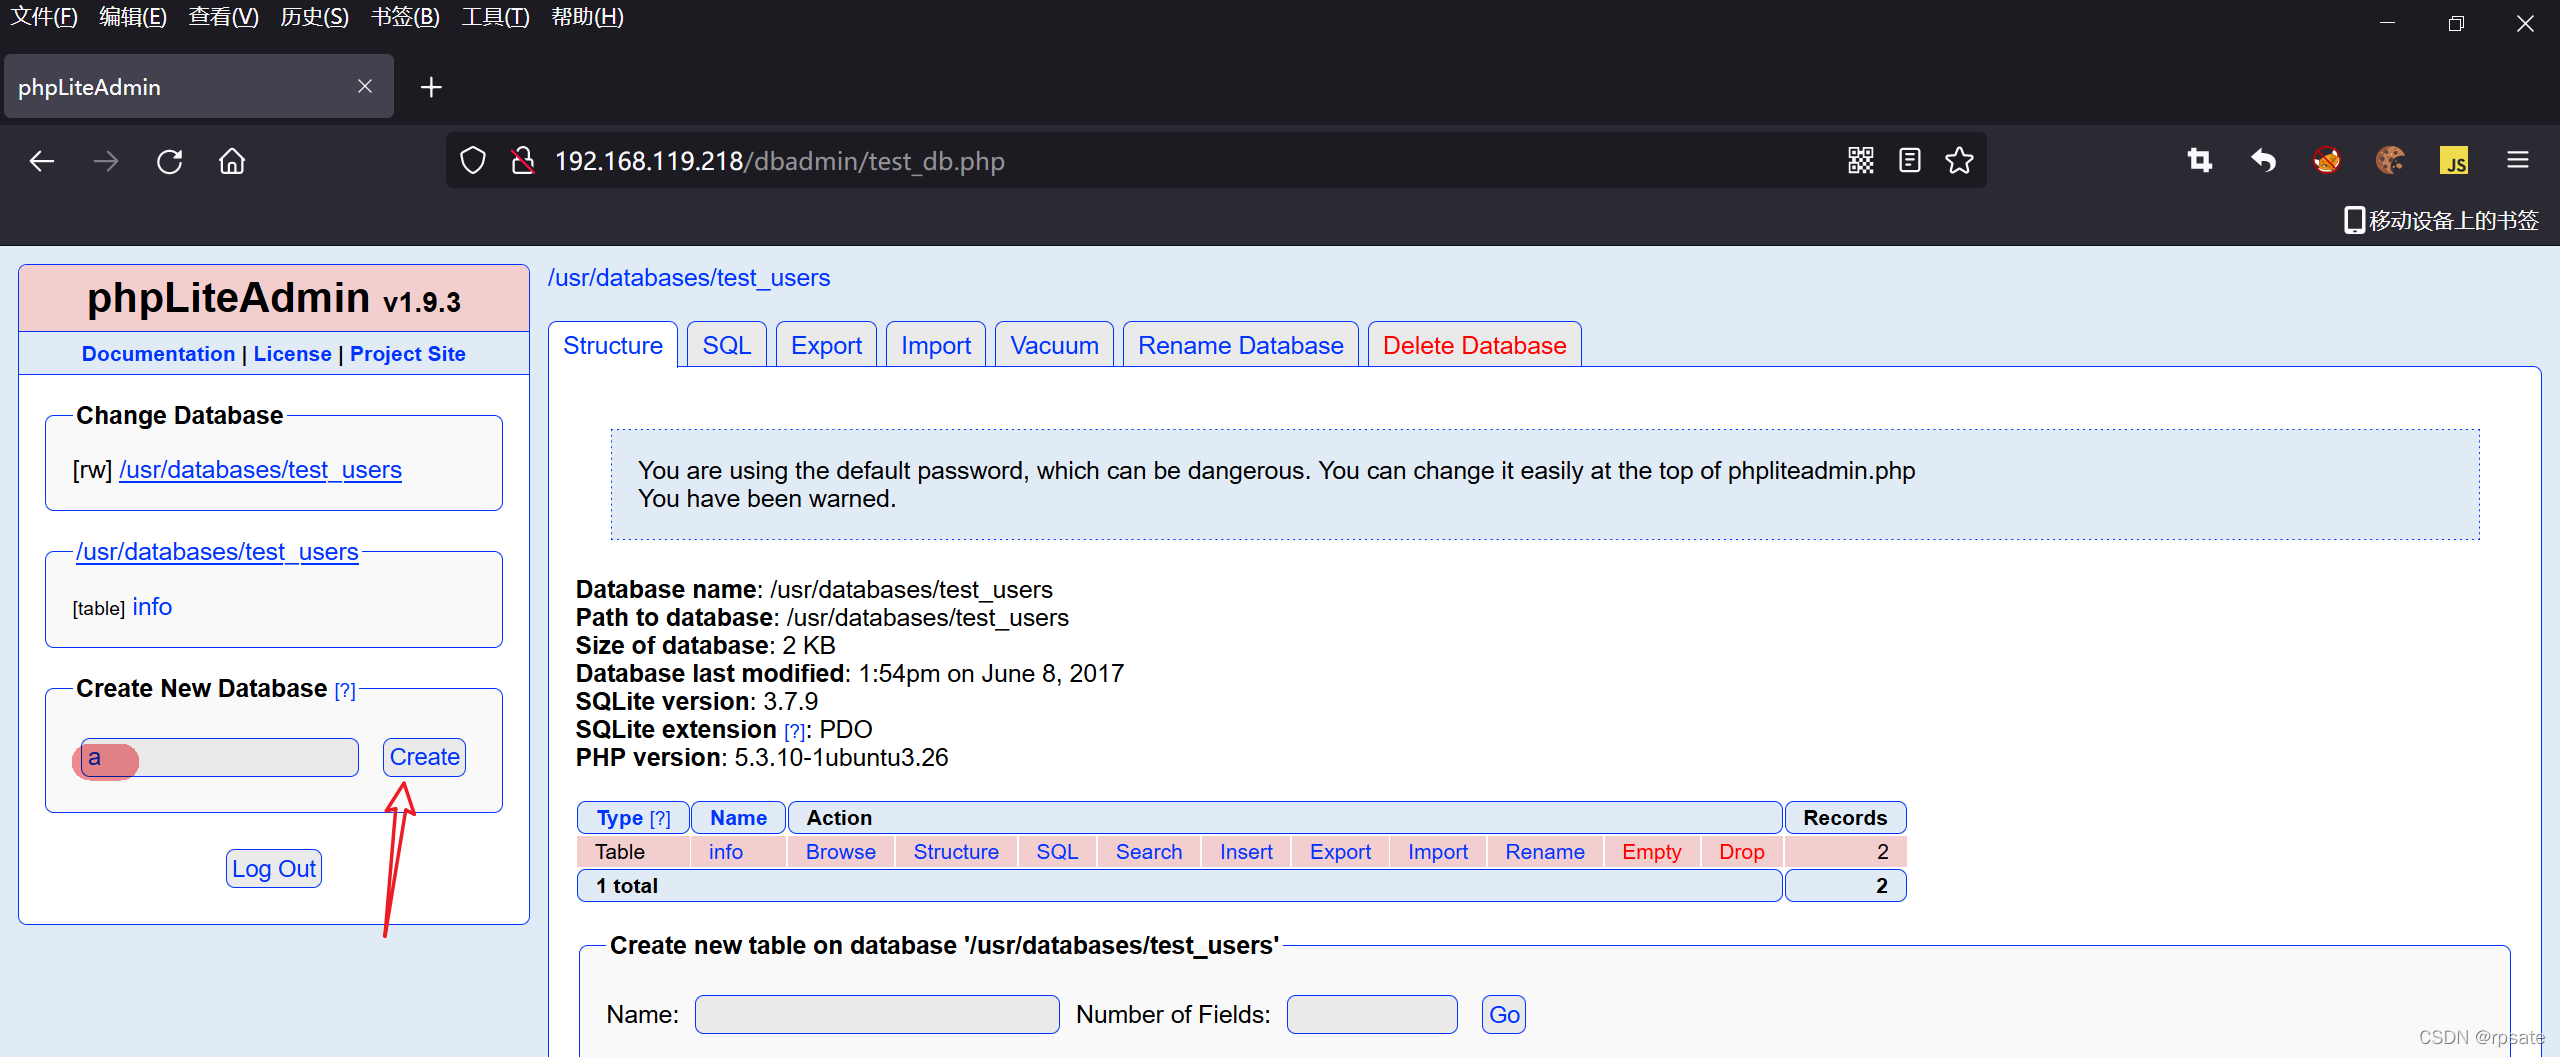Image resolution: width=2560 pixels, height=1057 pixels.
Task: Close the phpLiteAdmin tab
Action: point(365,87)
